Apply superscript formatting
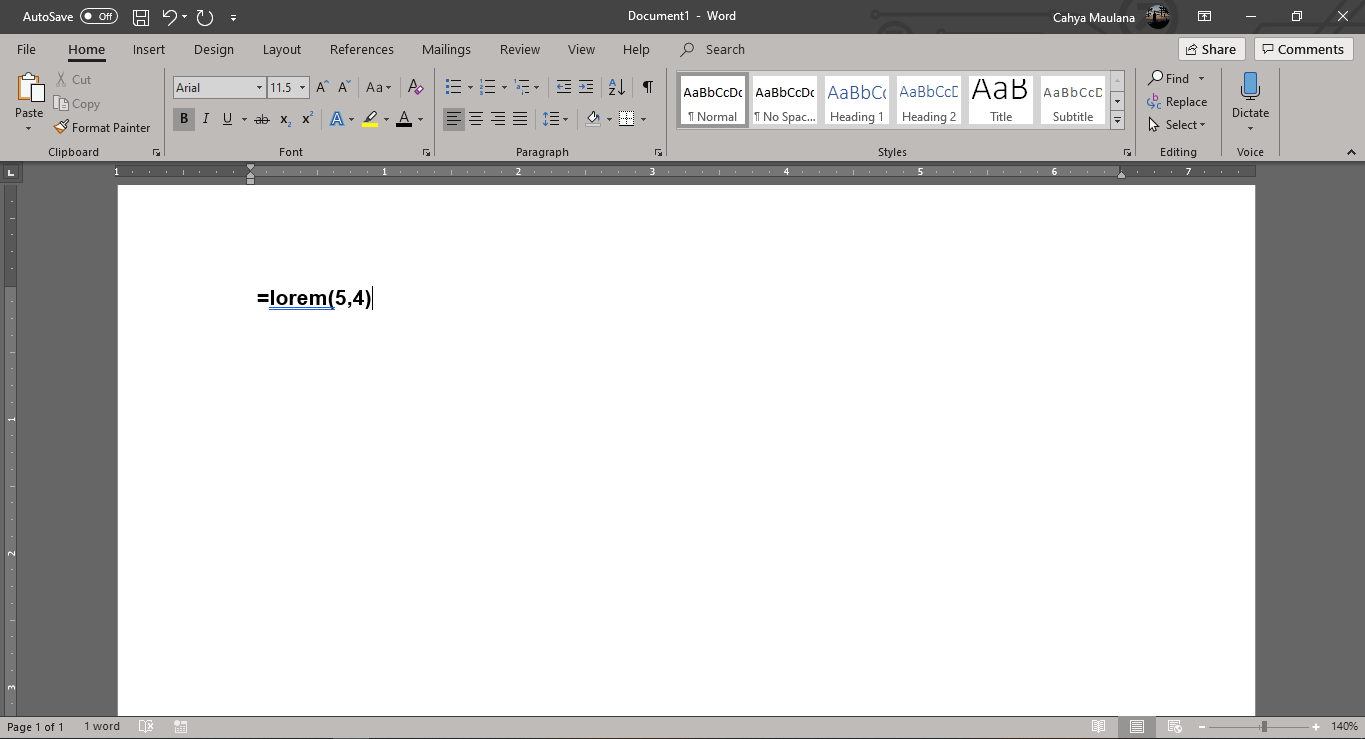The image size is (1365, 739). [305, 119]
